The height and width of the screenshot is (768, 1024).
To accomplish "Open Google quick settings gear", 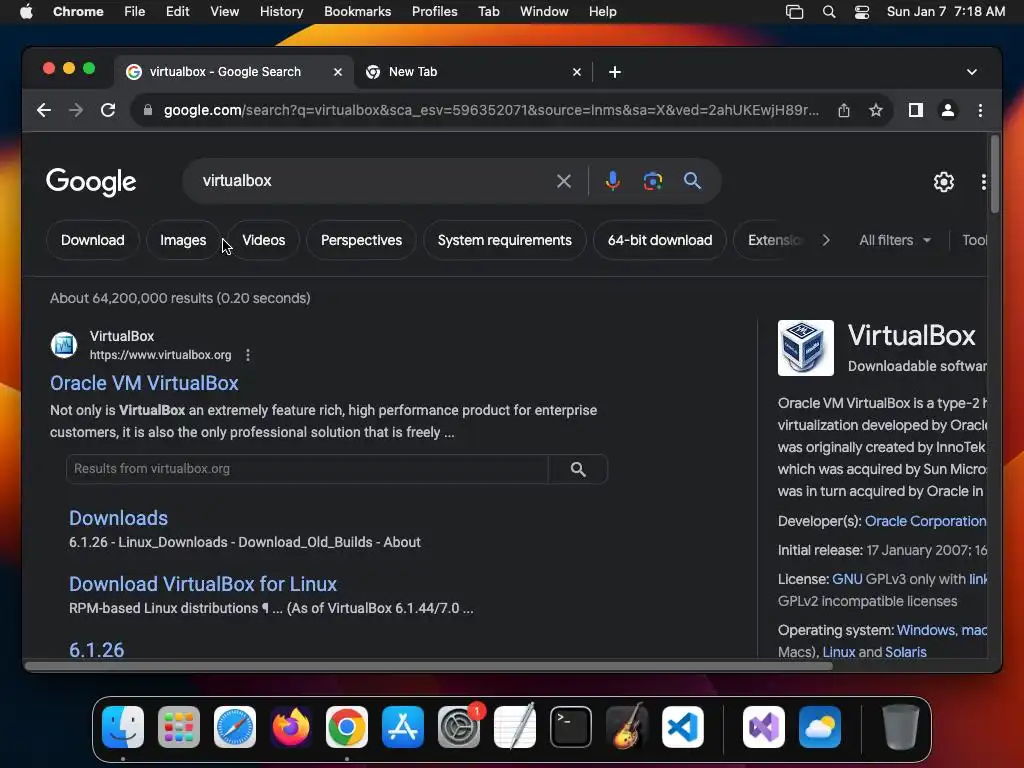I will (944, 182).
